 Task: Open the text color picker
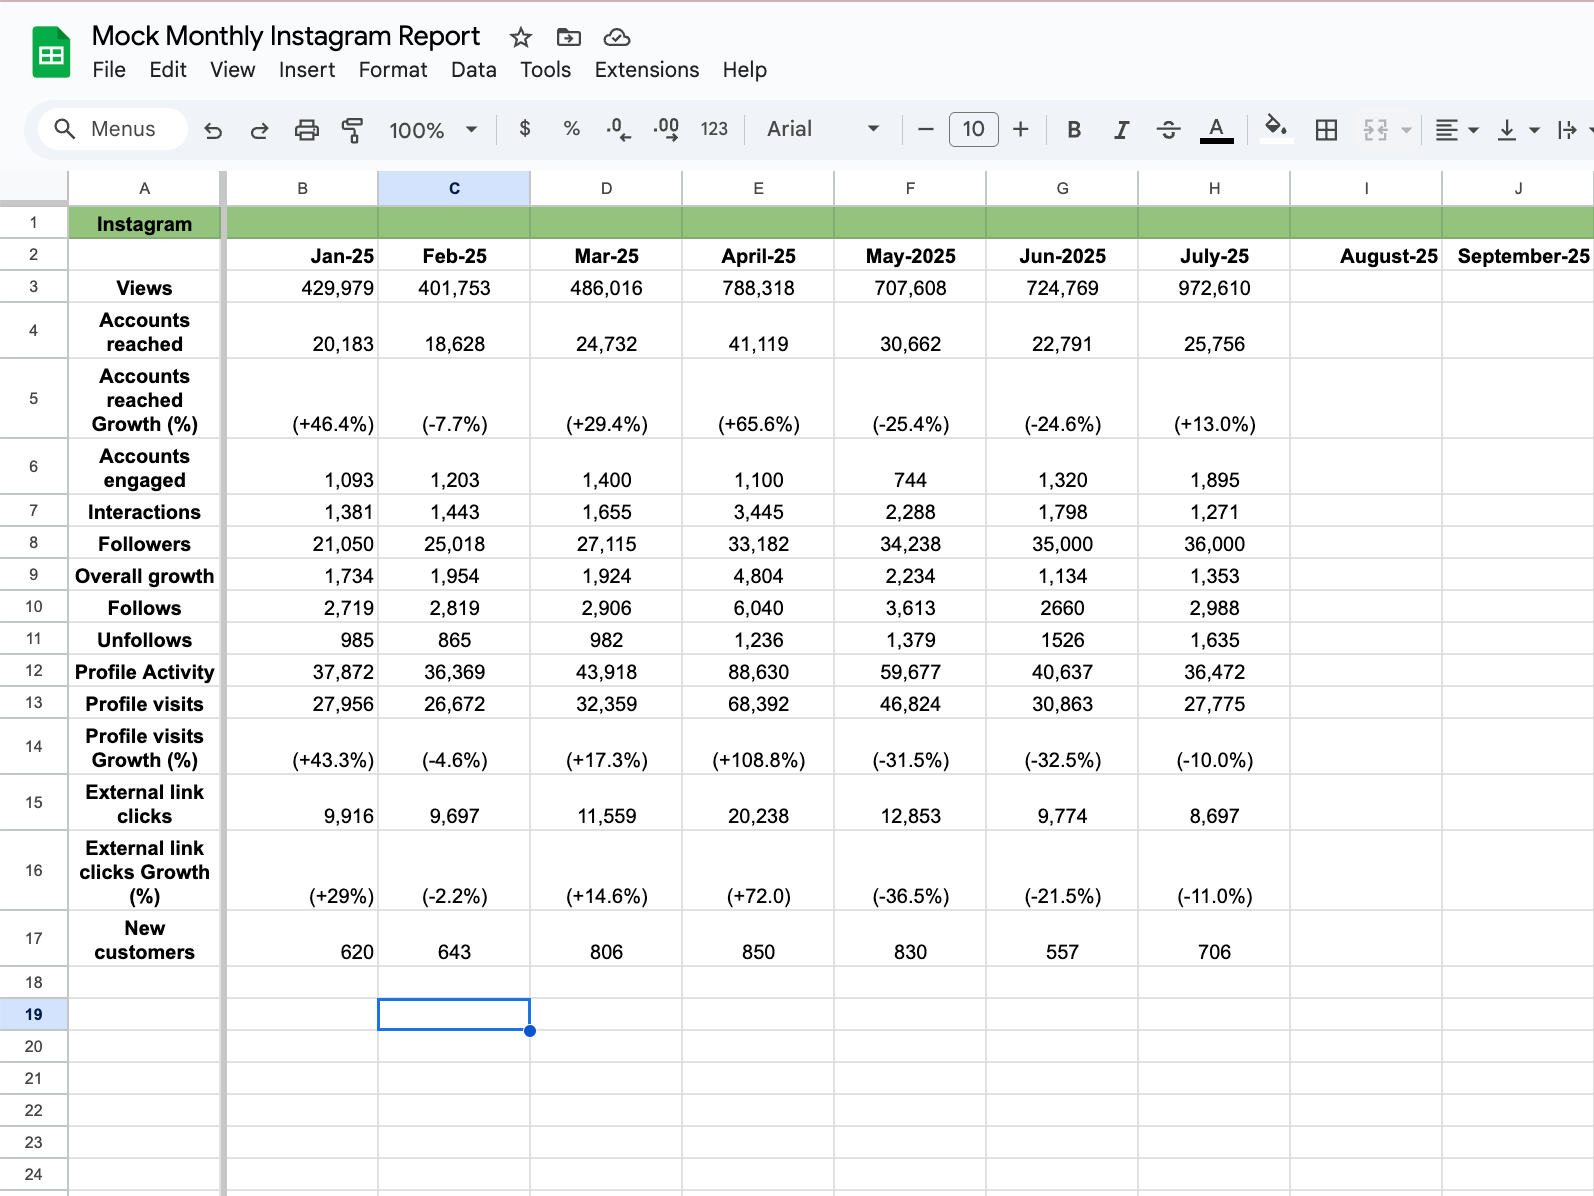point(1216,129)
